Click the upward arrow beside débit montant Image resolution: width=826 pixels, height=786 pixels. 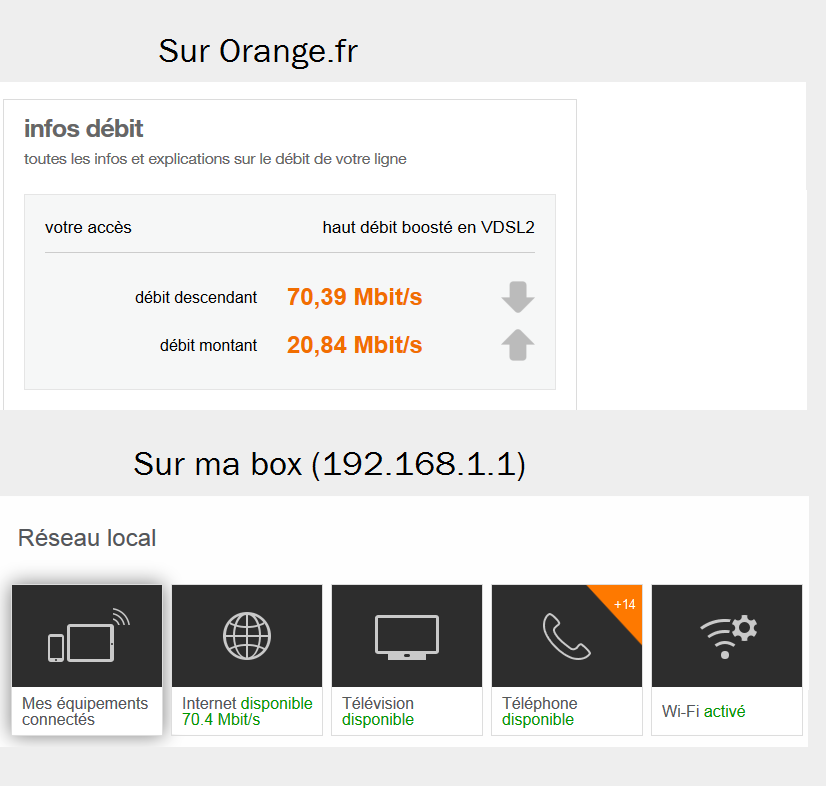[x=518, y=345]
